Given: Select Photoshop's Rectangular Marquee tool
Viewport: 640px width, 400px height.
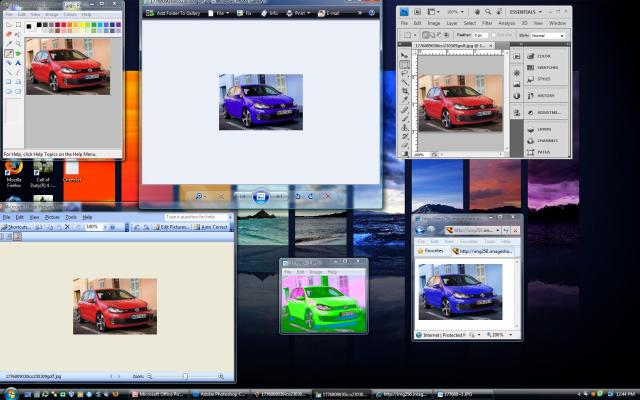Looking at the screenshot, I should (x=404, y=64).
